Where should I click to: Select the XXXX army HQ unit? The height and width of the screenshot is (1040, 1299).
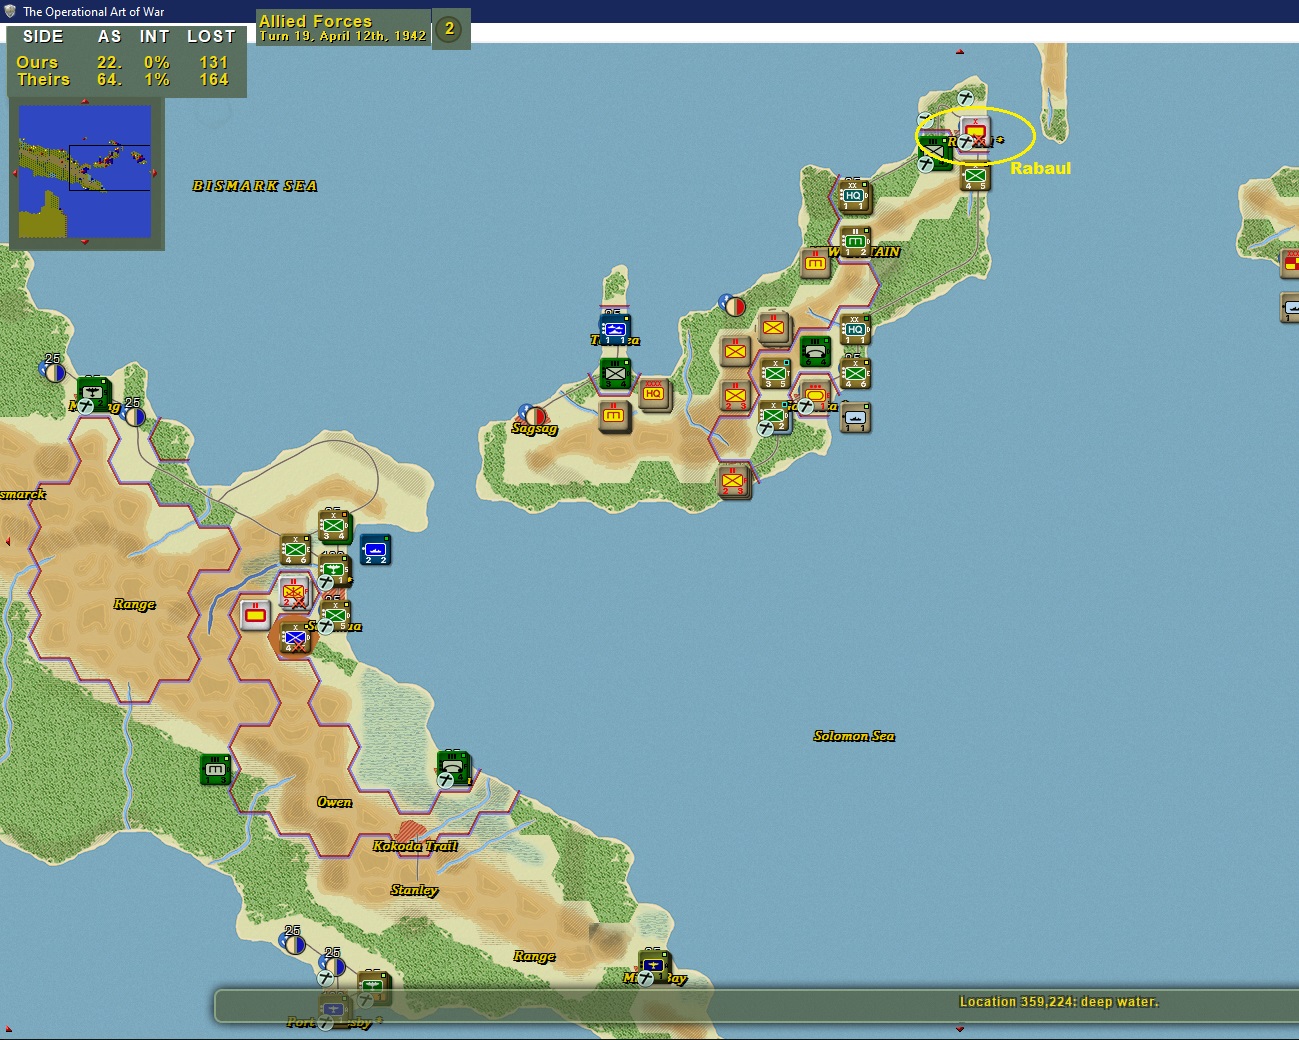pyautogui.click(x=654, y=394)
